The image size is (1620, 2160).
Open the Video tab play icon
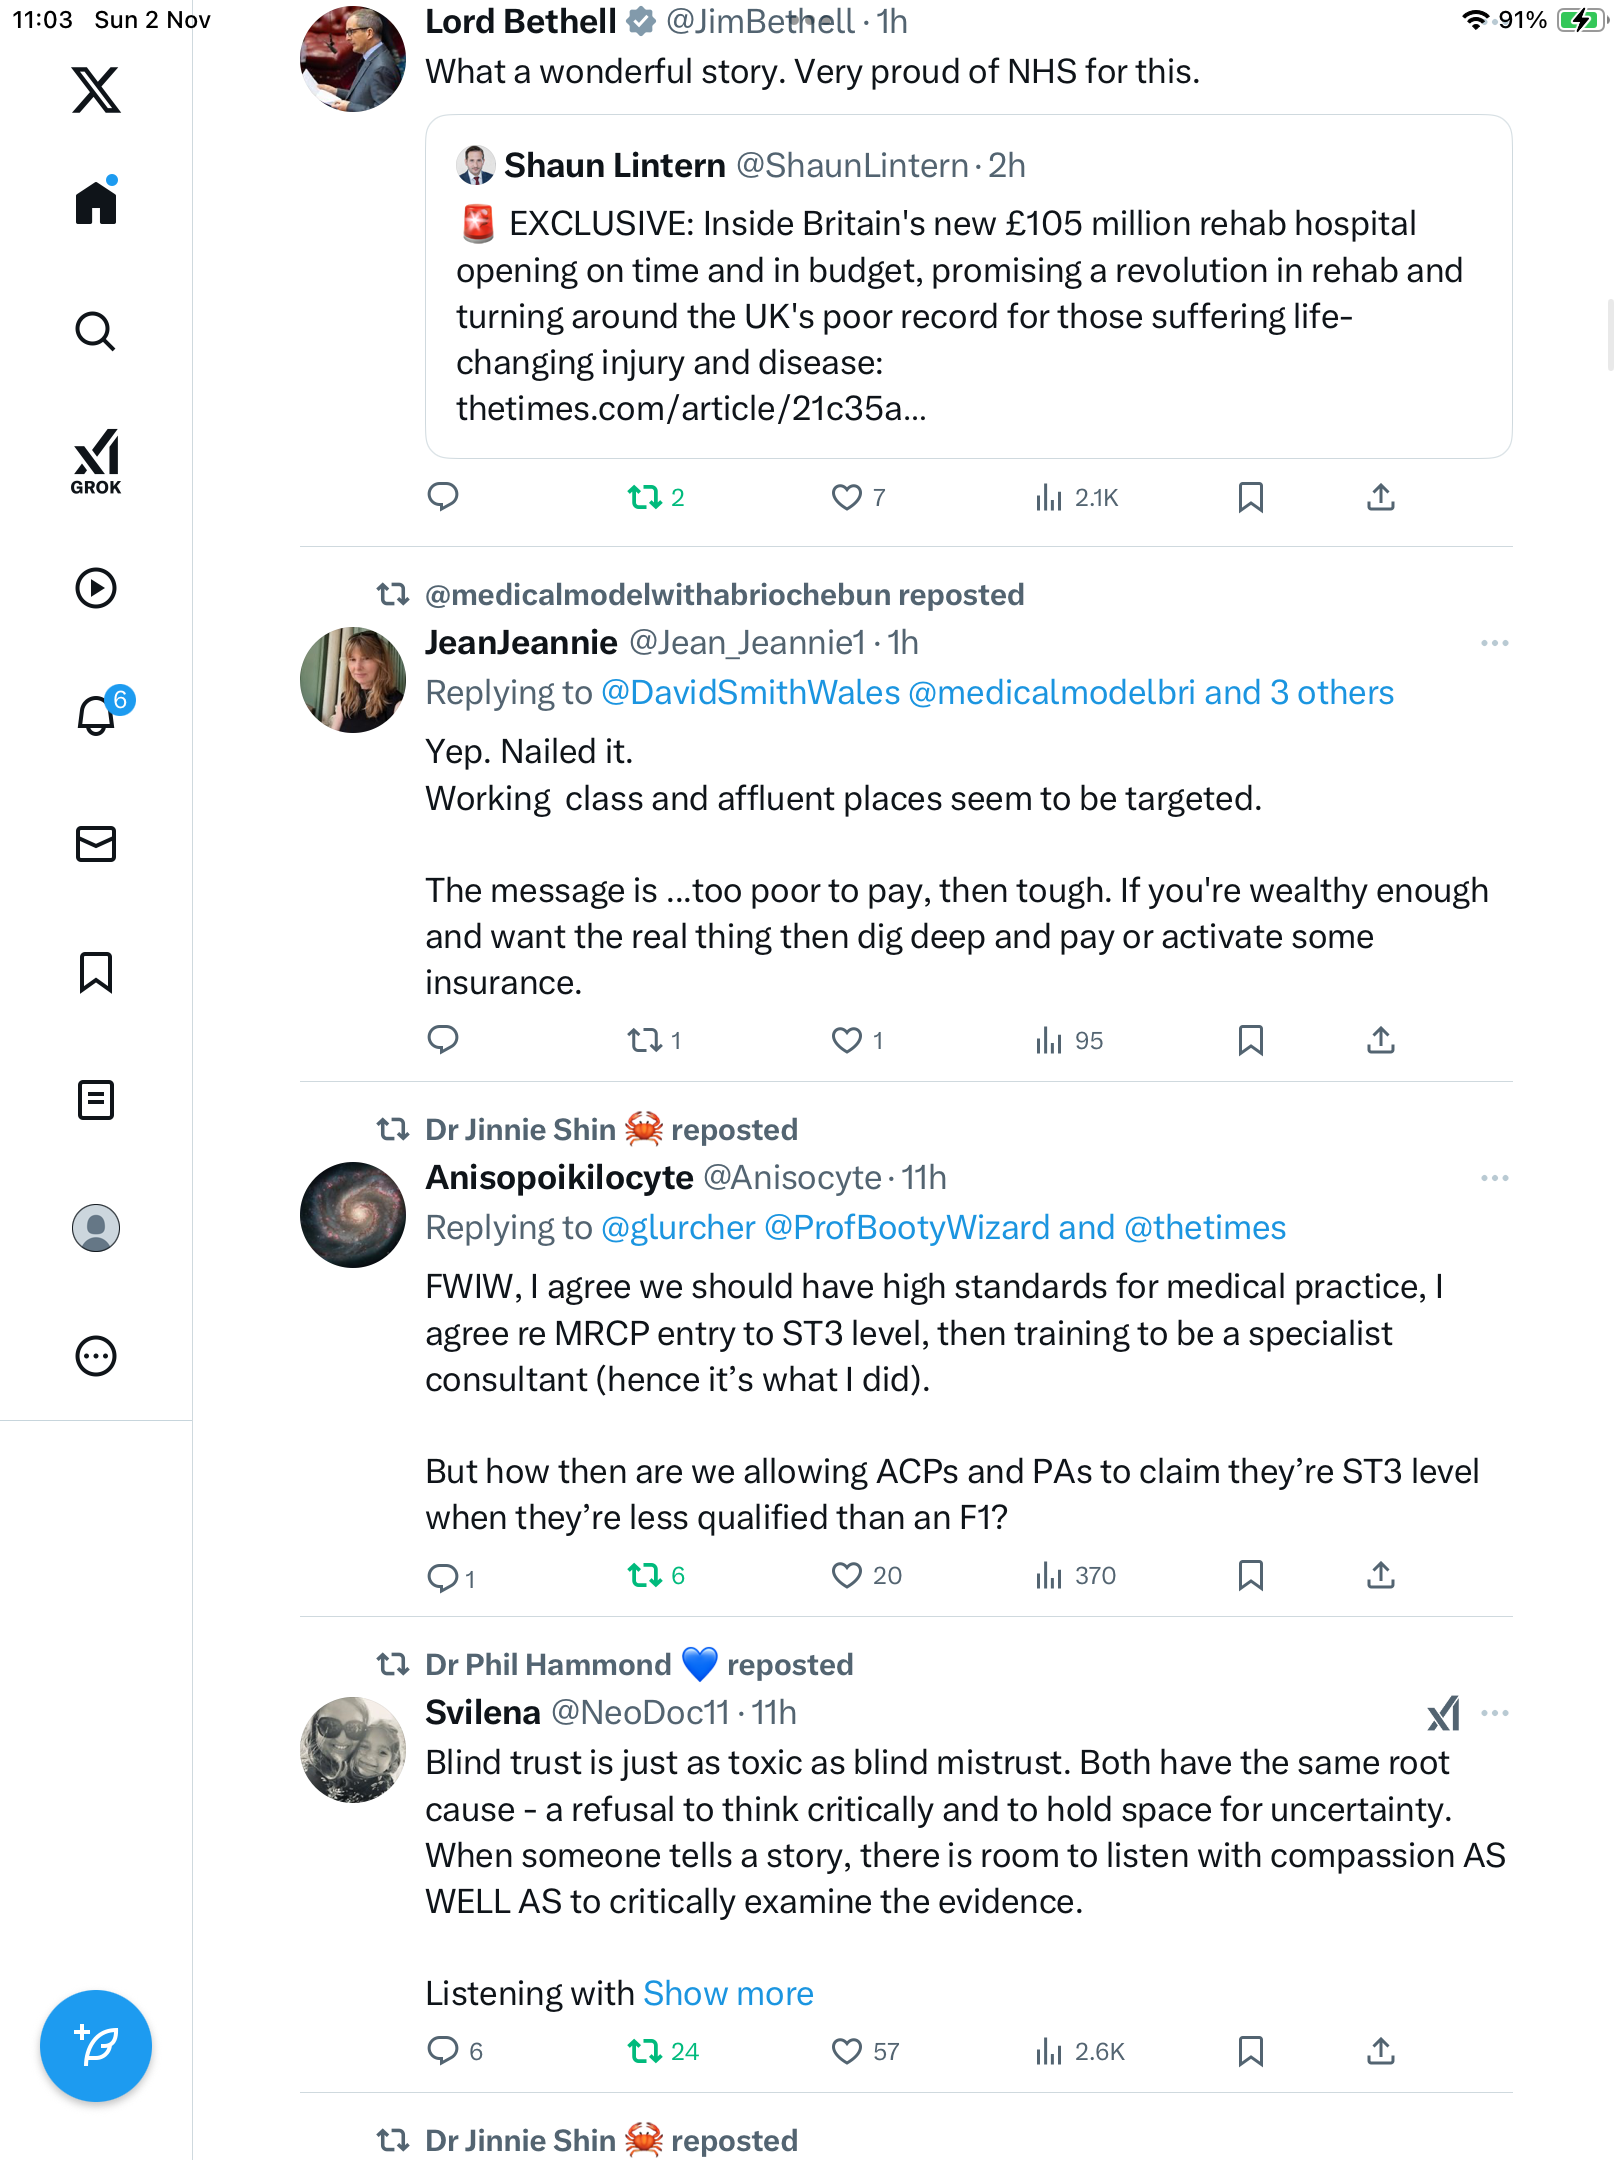96,588
